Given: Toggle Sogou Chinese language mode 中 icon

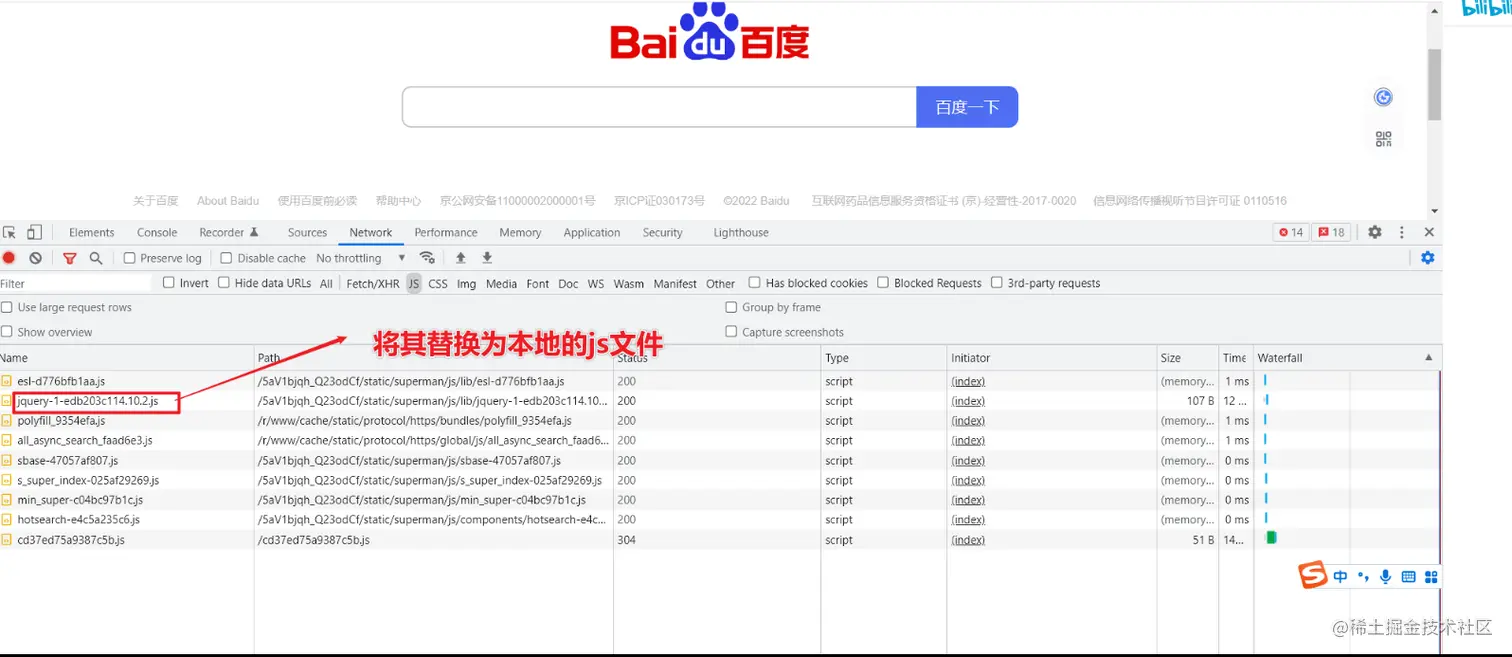Looking at the screenshot, I should tap(1340, 577).
